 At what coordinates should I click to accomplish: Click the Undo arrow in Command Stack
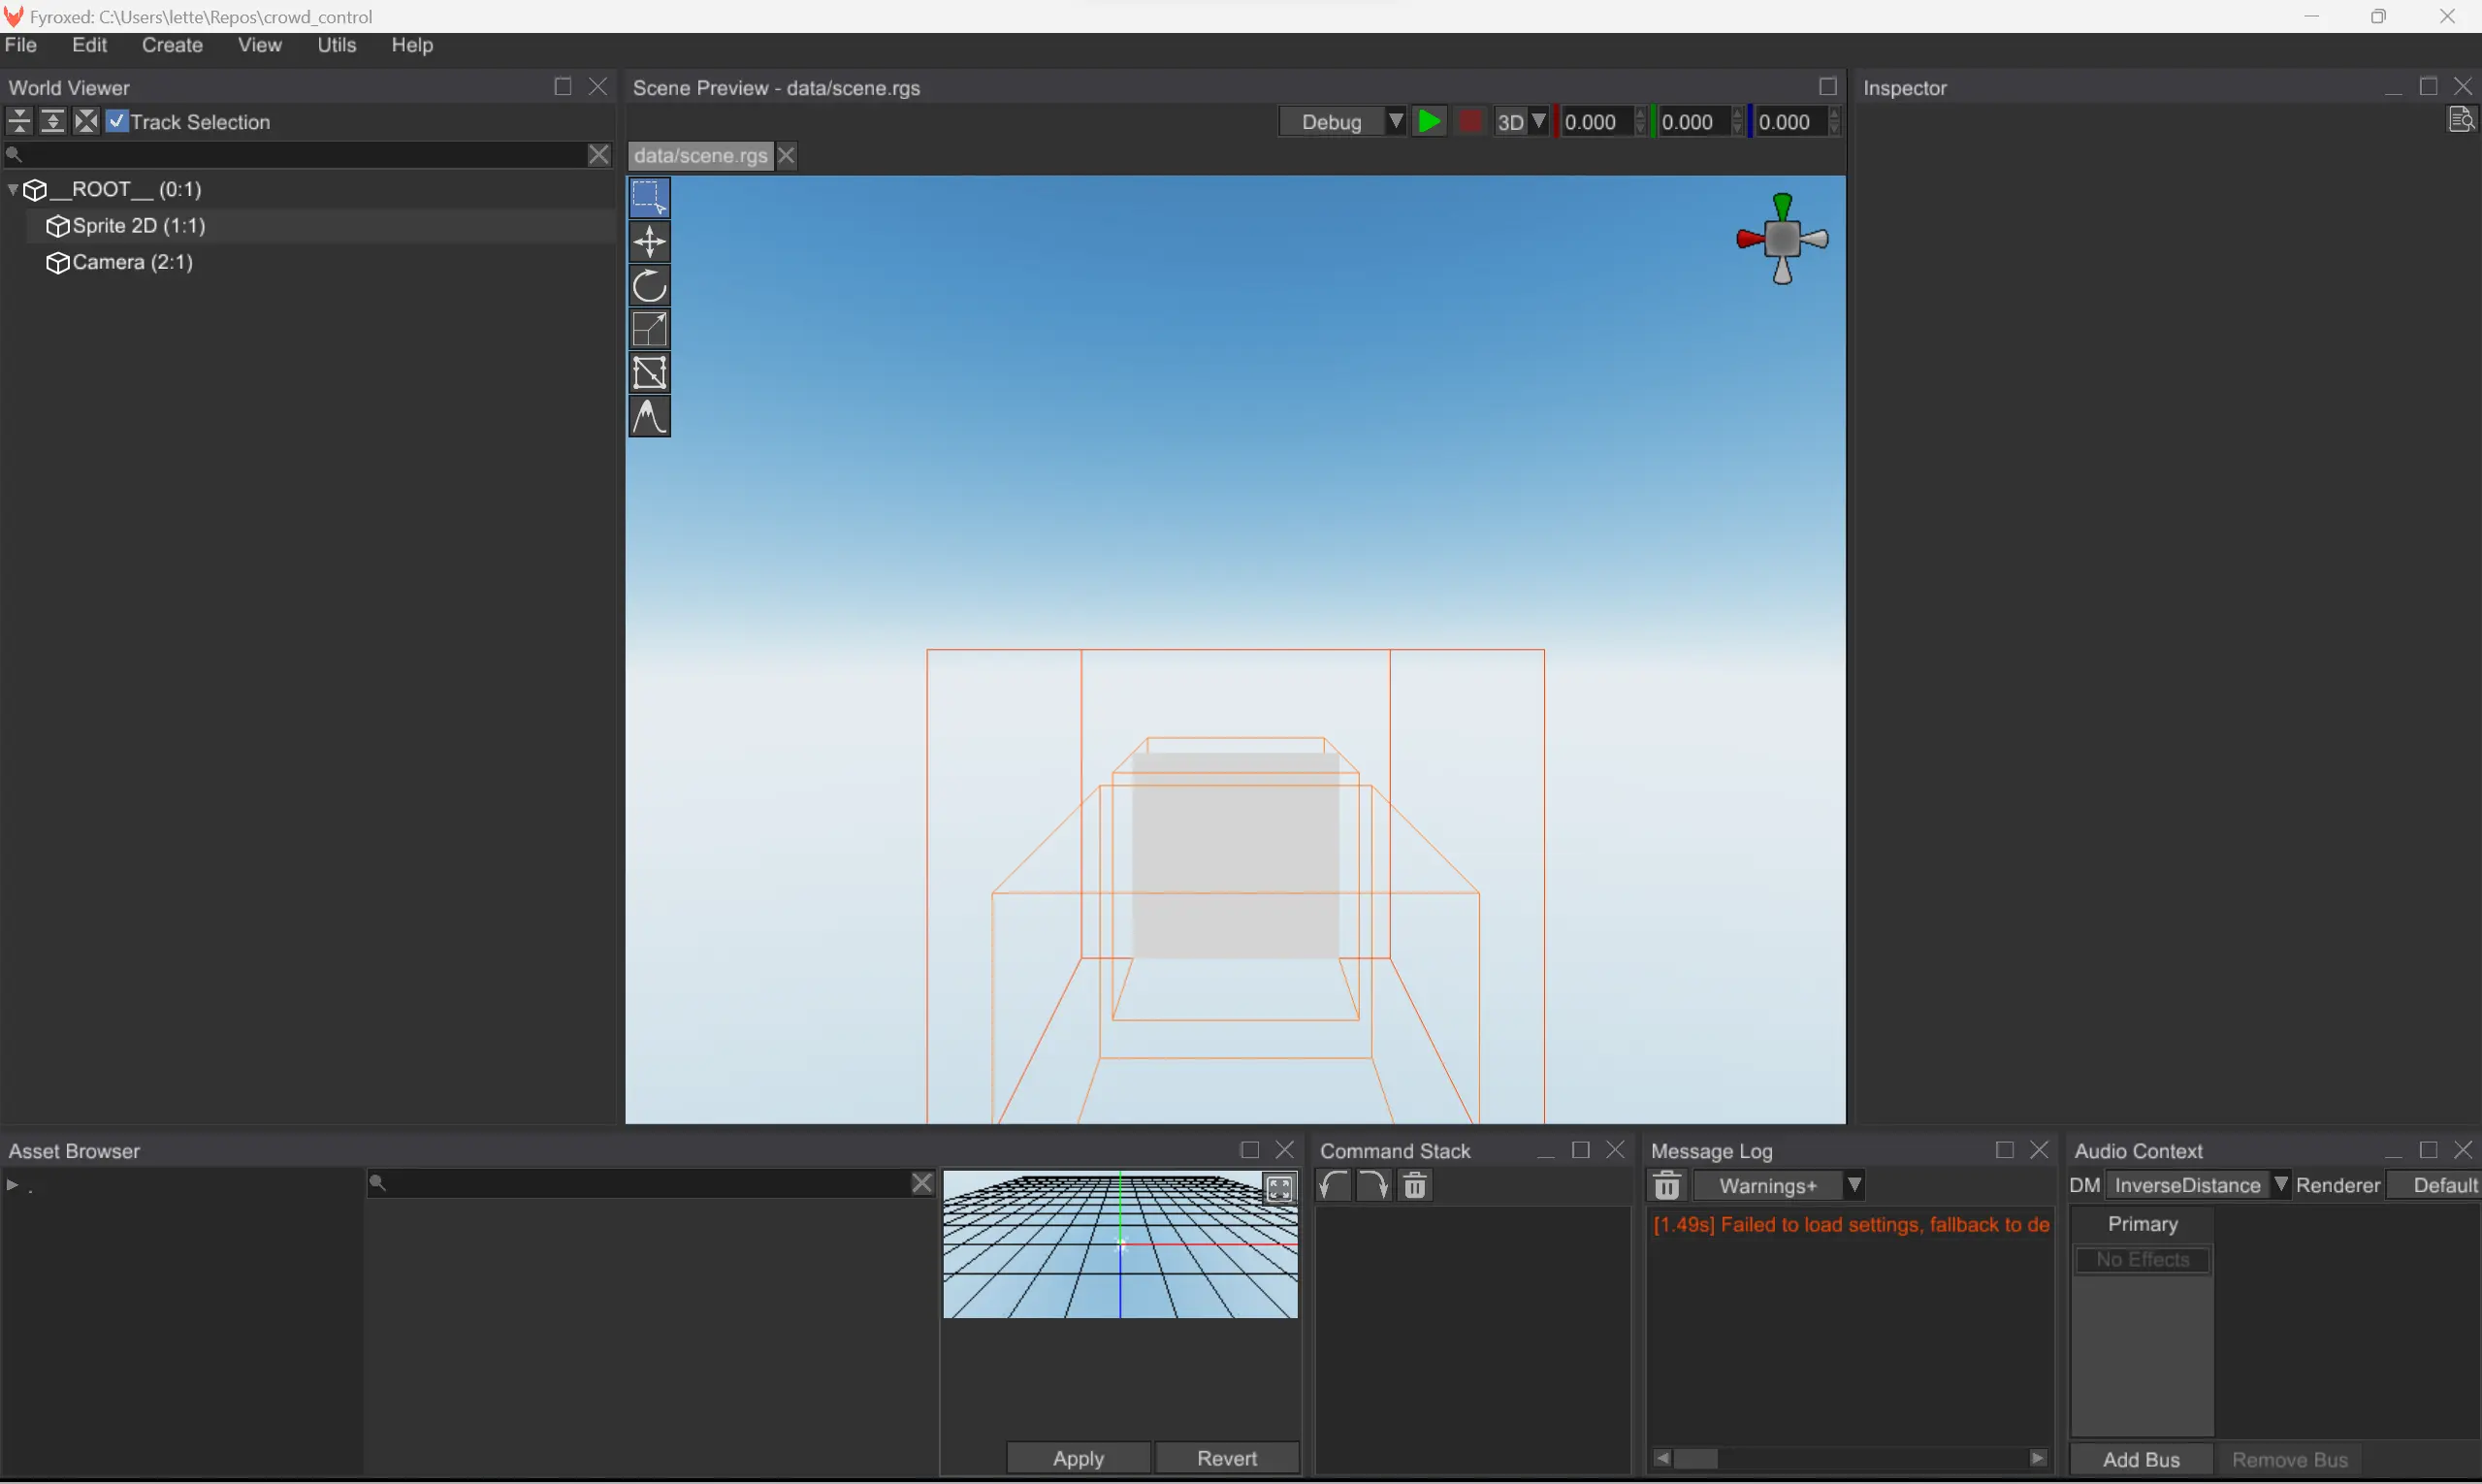[1333, 1186]
